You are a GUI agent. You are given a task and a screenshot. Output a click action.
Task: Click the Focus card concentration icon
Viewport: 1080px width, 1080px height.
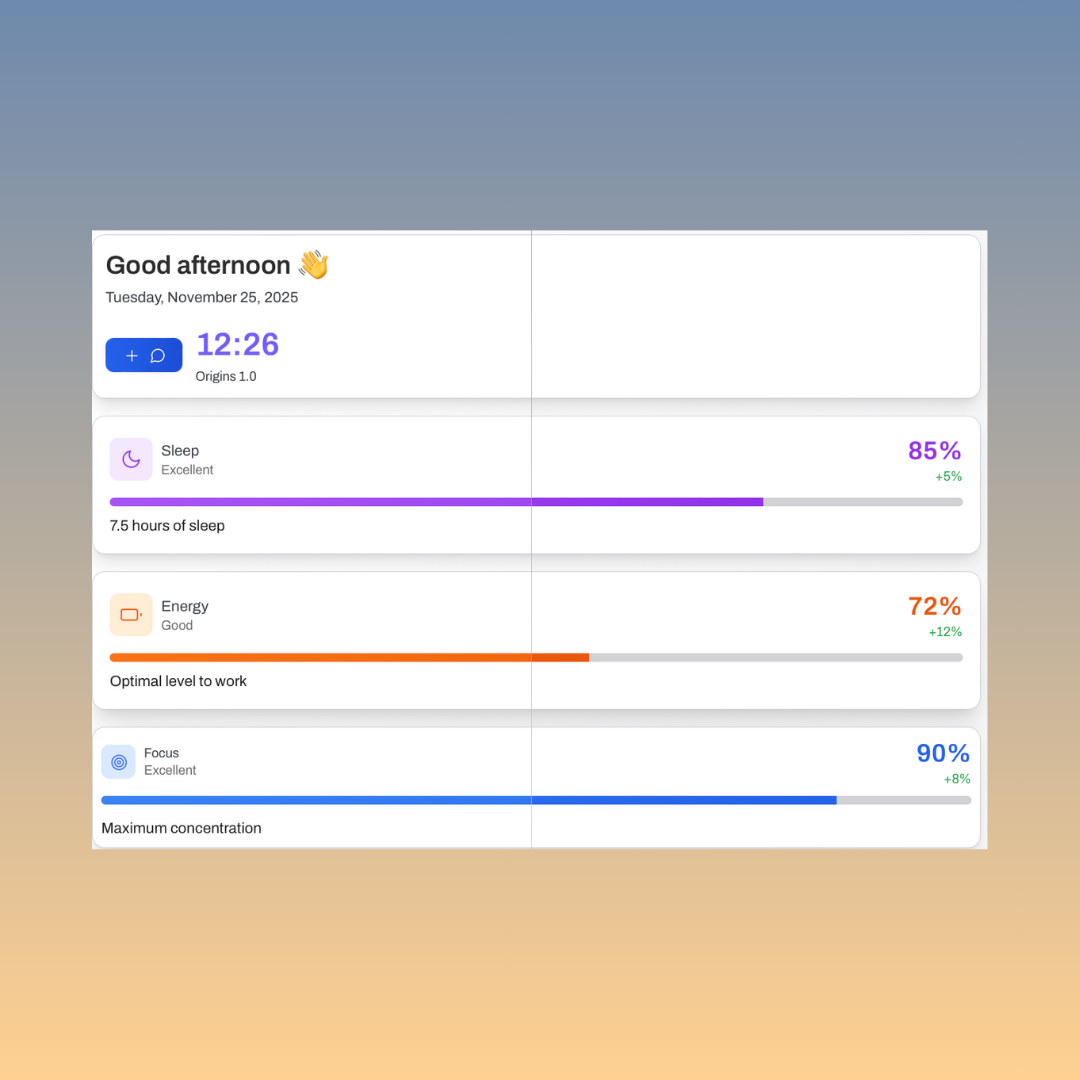[119, 762]
